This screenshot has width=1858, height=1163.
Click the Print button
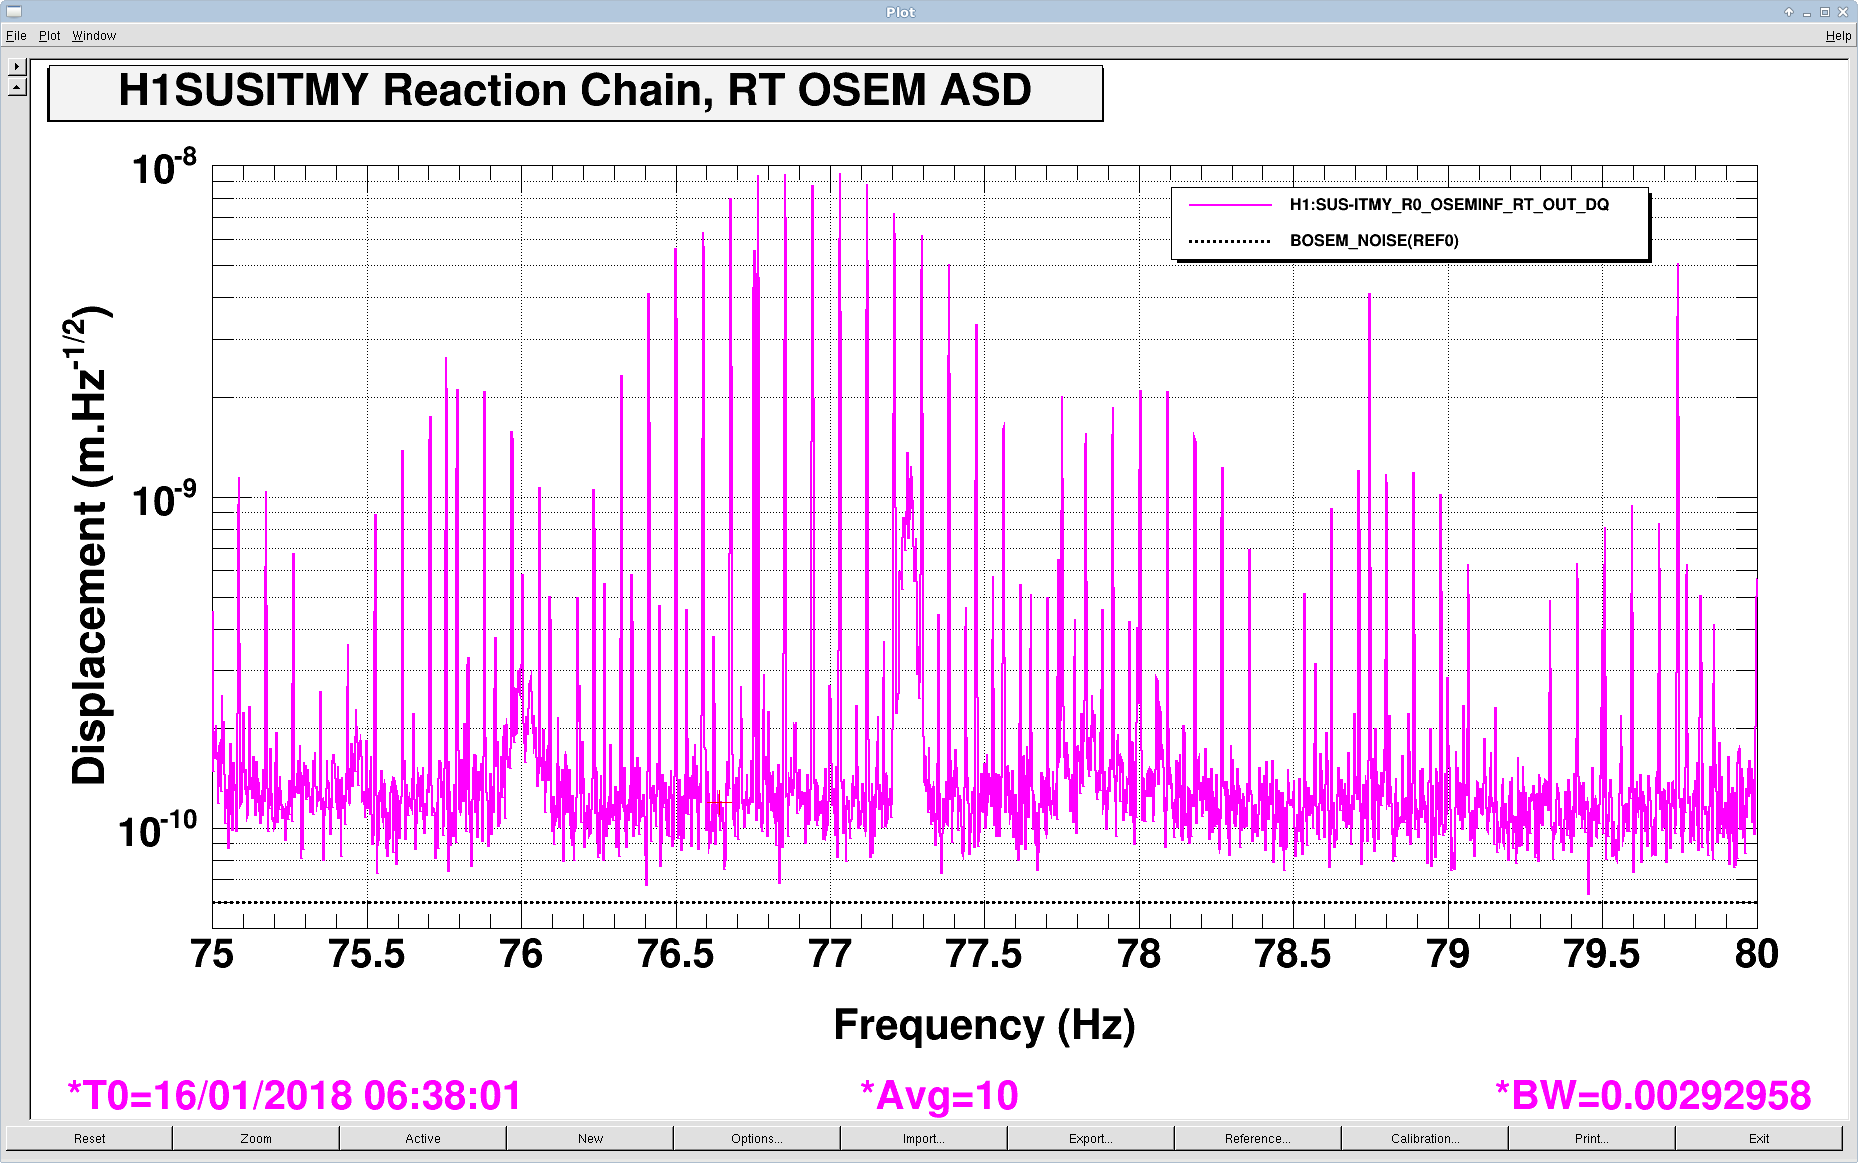coord(1591,1138)
